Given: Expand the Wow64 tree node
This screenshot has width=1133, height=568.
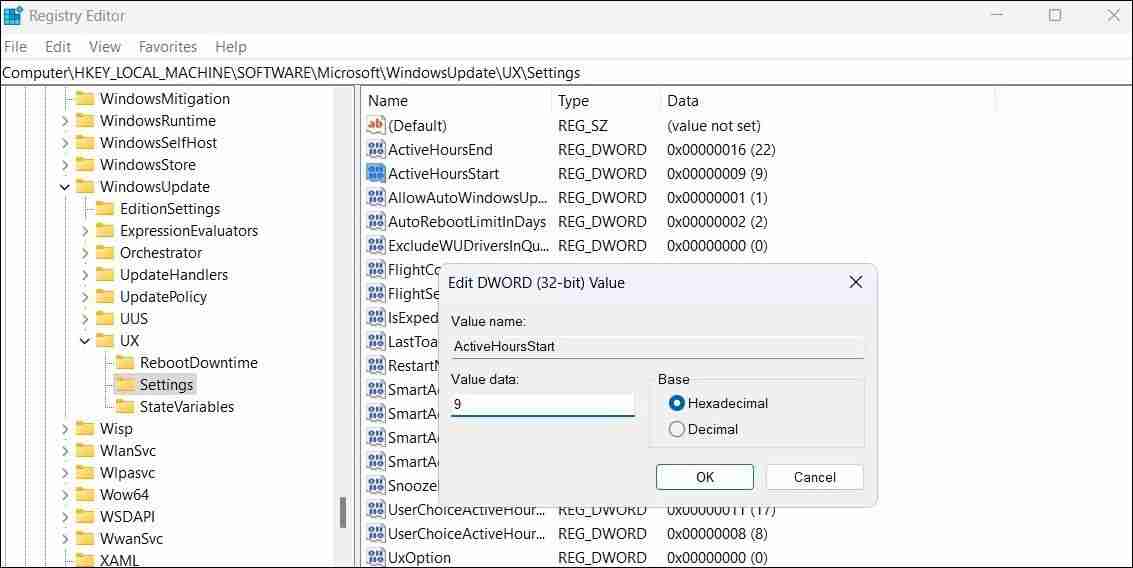Looking at the screenshot, I should [x=65, y=495].
